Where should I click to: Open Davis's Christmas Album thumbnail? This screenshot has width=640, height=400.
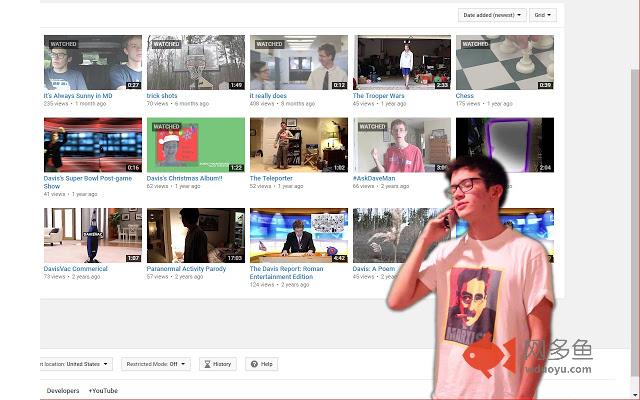pos(196,145)
